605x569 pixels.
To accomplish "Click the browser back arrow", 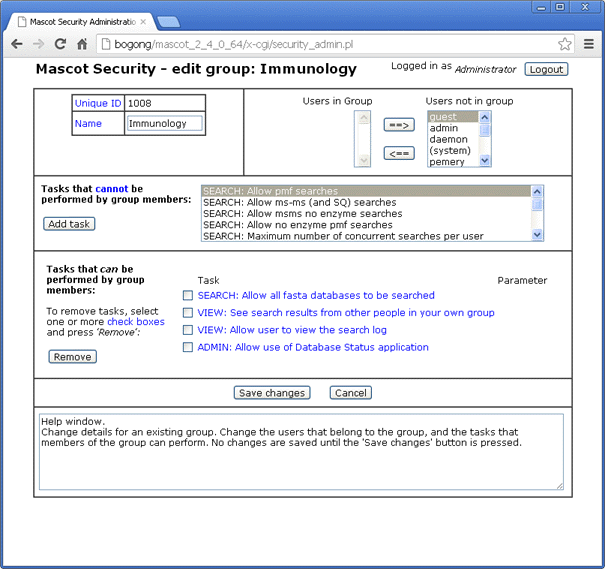I will 17,44.
